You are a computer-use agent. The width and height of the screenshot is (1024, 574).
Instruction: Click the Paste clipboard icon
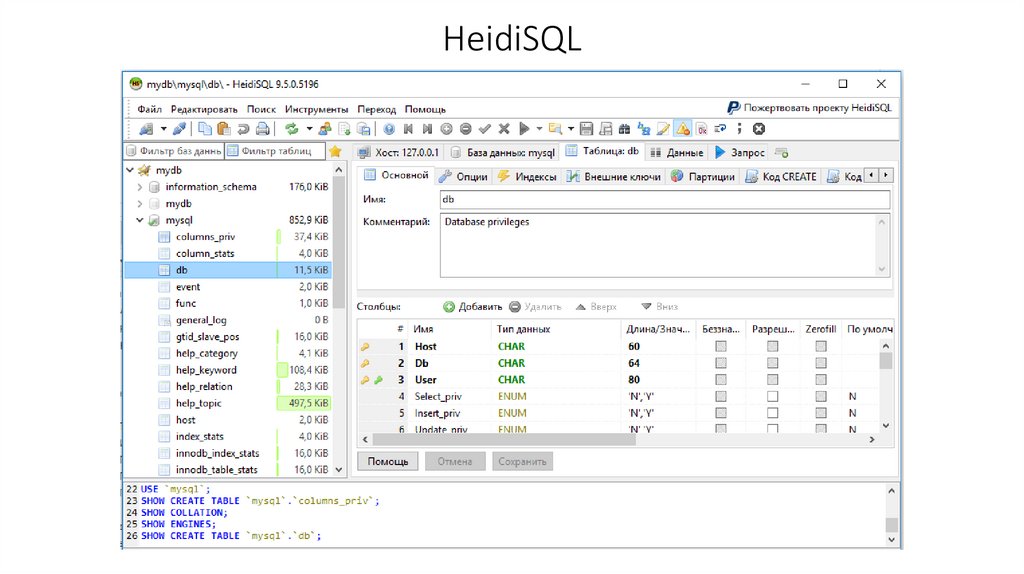(x=223, y=129)
